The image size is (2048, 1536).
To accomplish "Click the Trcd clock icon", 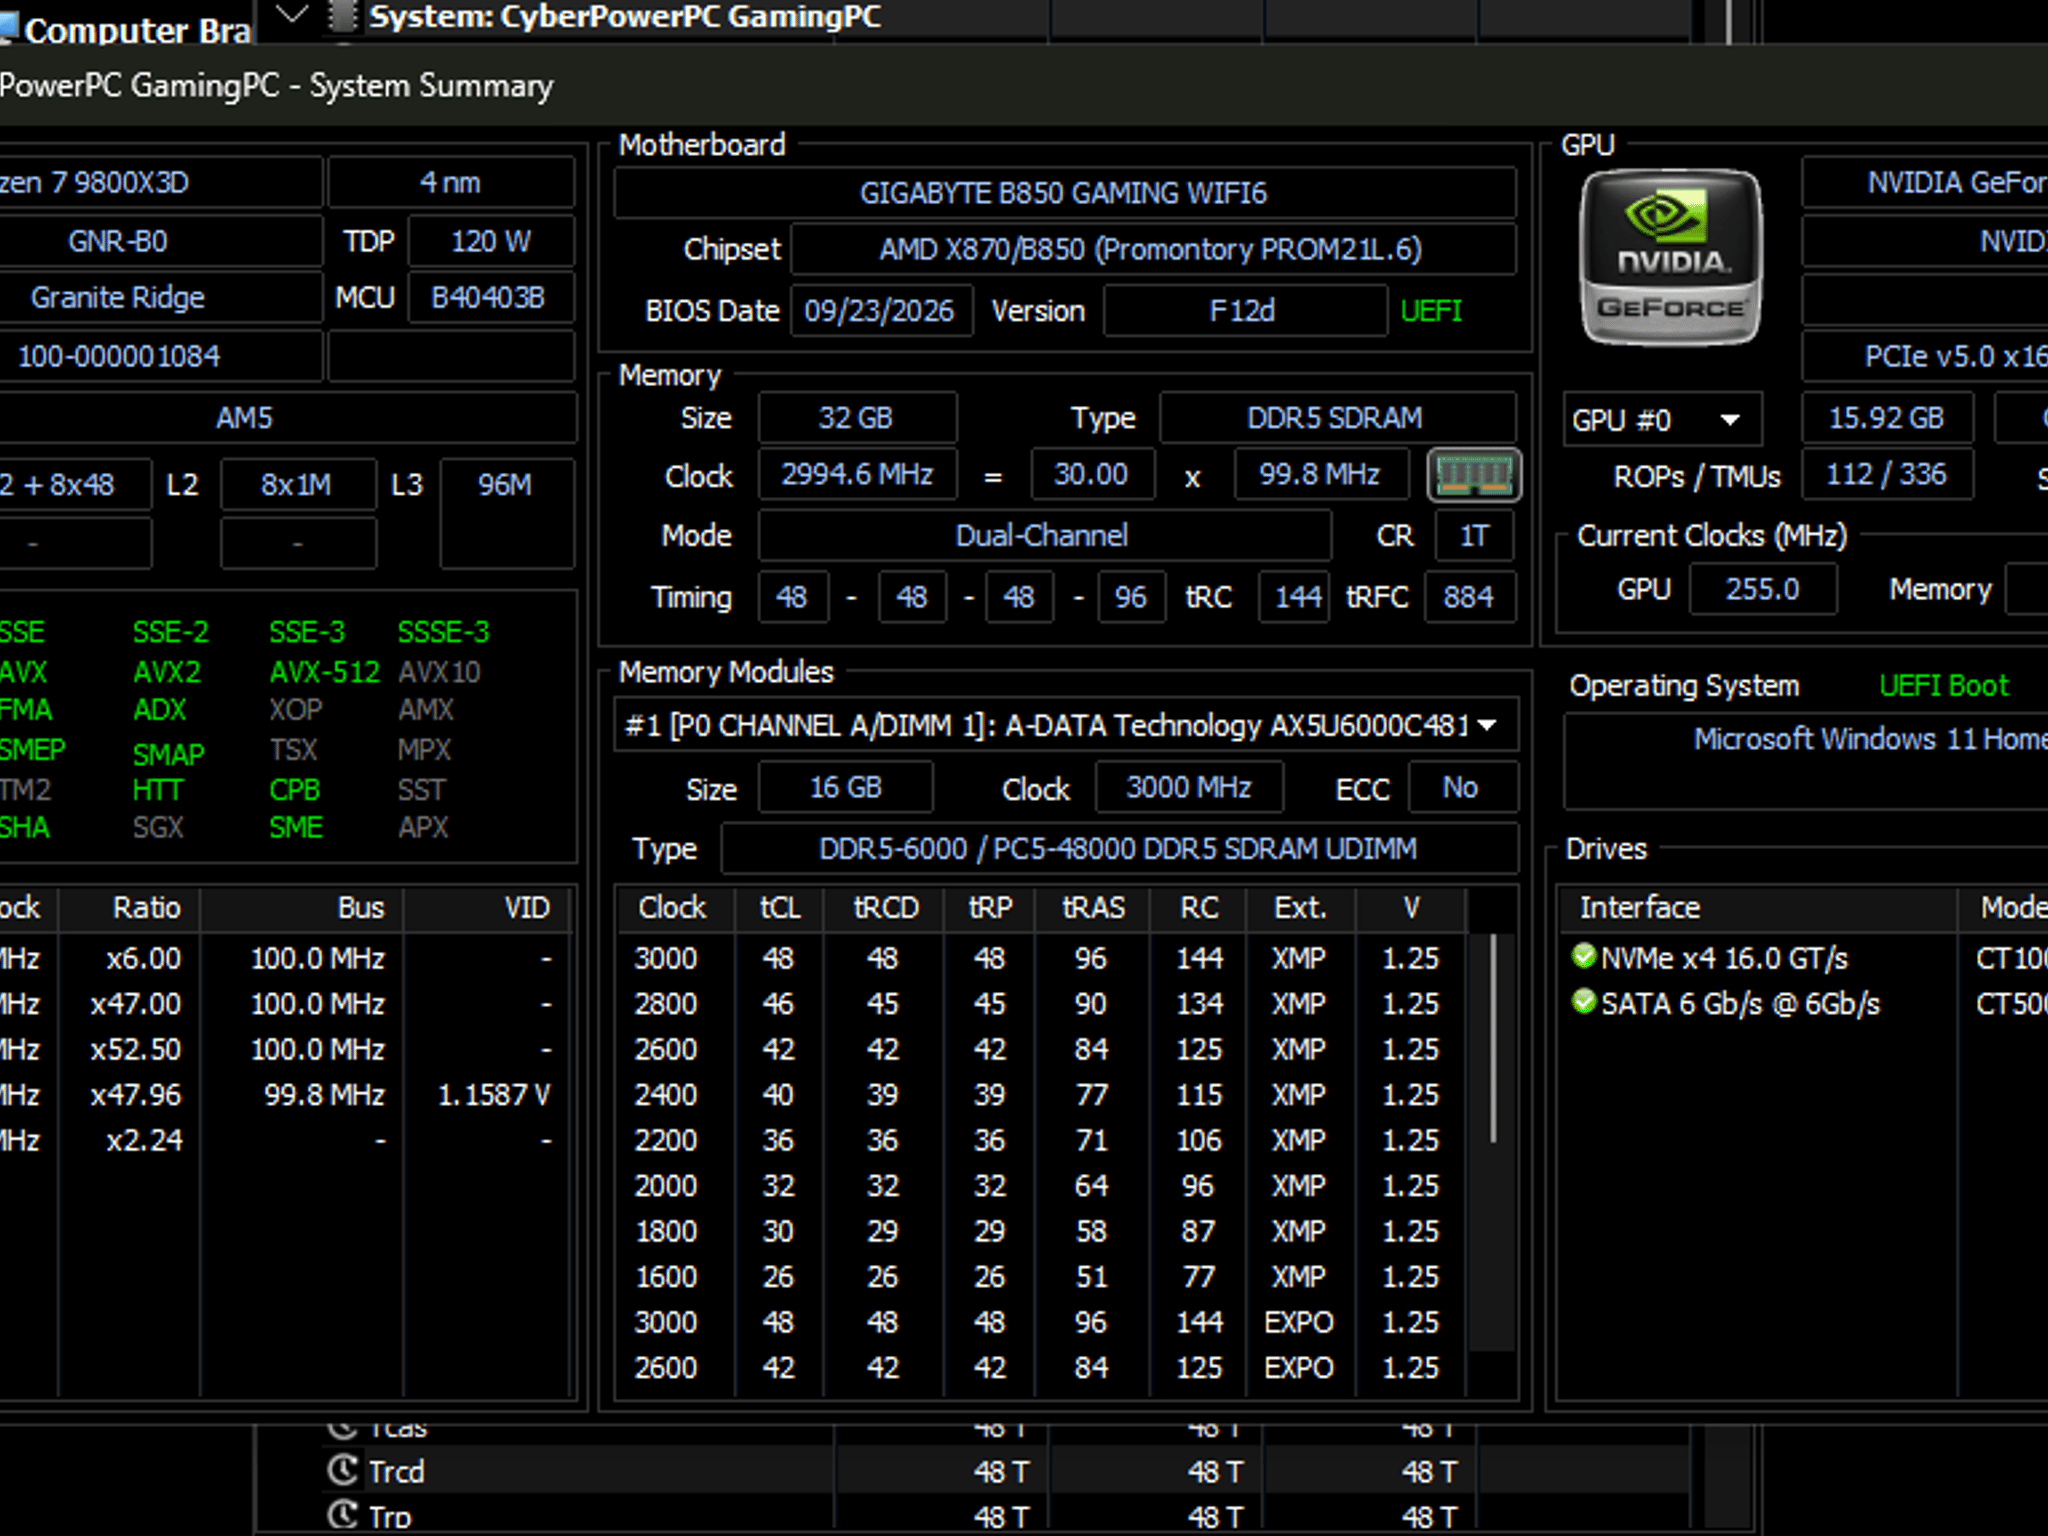I will [x=342, y=1470].
